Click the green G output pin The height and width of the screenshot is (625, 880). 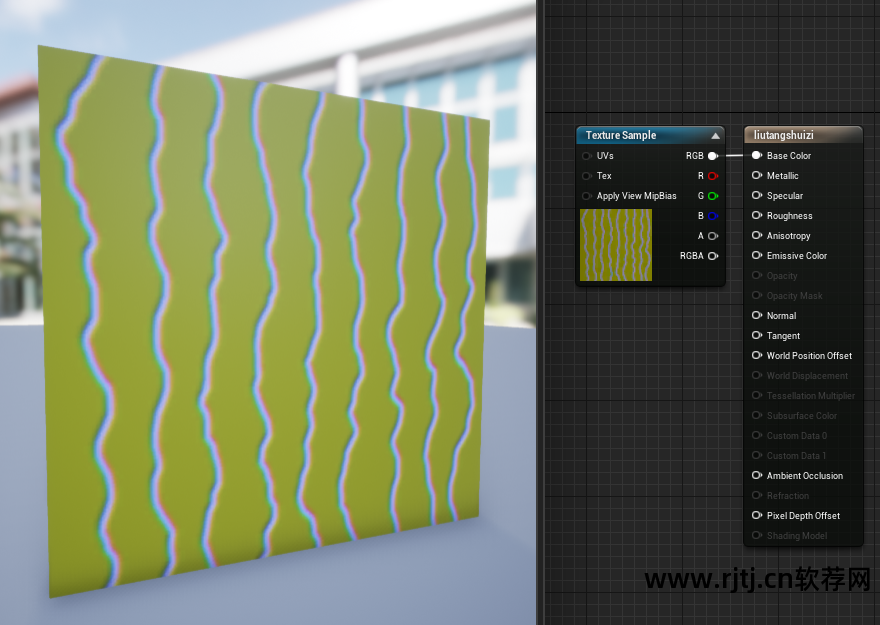tap(713, 196)
